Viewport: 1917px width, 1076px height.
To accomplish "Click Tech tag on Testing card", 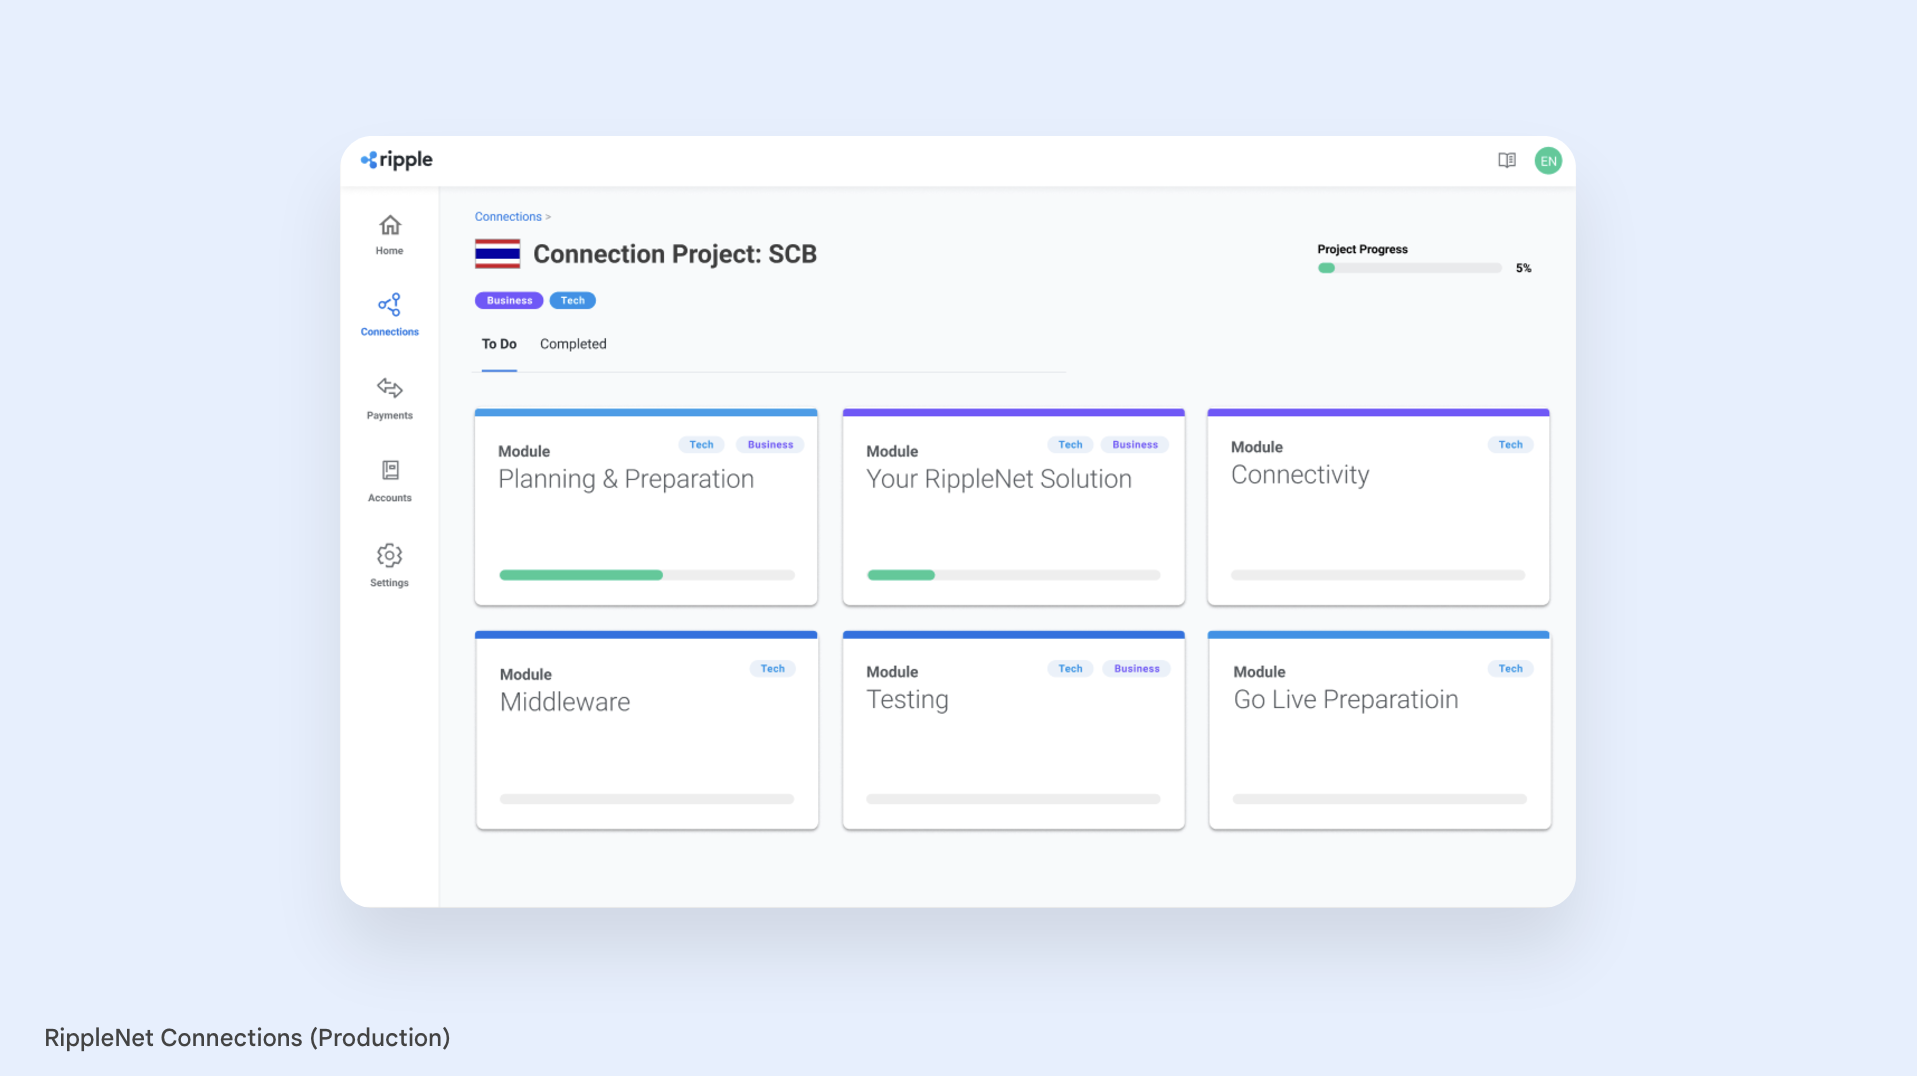I will click(1070, 669).
